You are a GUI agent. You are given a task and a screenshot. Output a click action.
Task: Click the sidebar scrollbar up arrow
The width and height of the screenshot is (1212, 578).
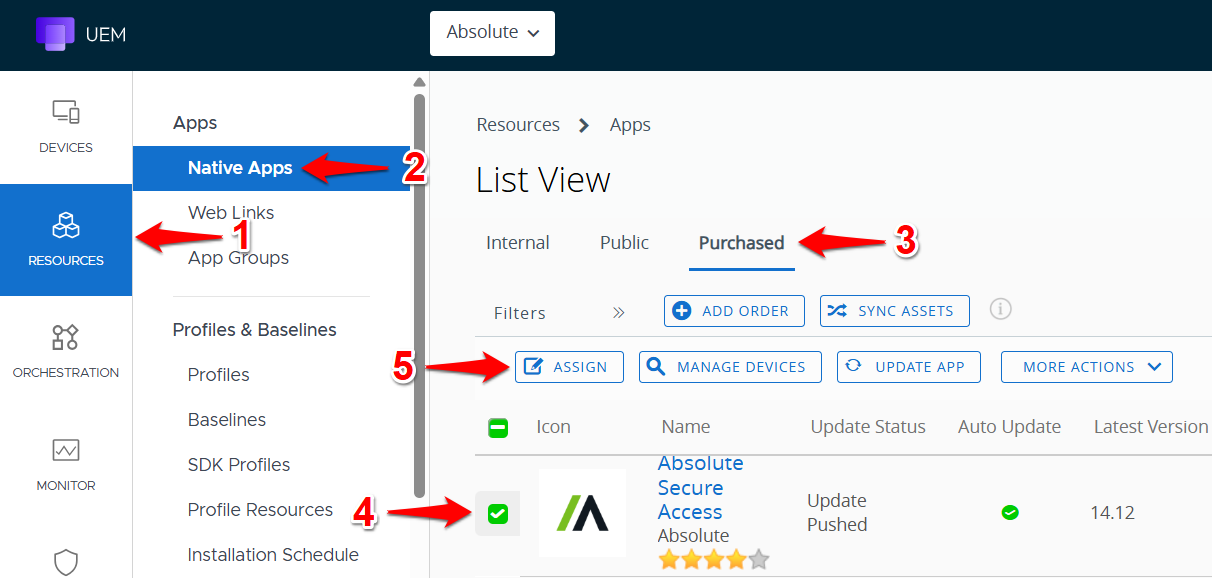click(420, 82)
